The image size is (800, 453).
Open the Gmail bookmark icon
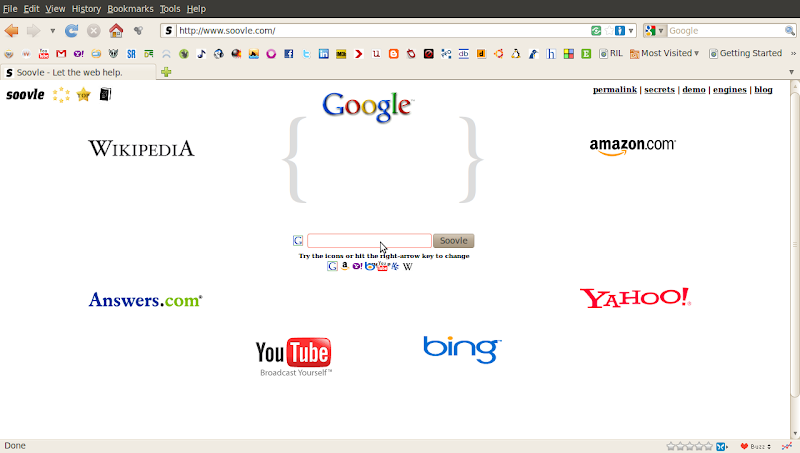pos(61,53)
